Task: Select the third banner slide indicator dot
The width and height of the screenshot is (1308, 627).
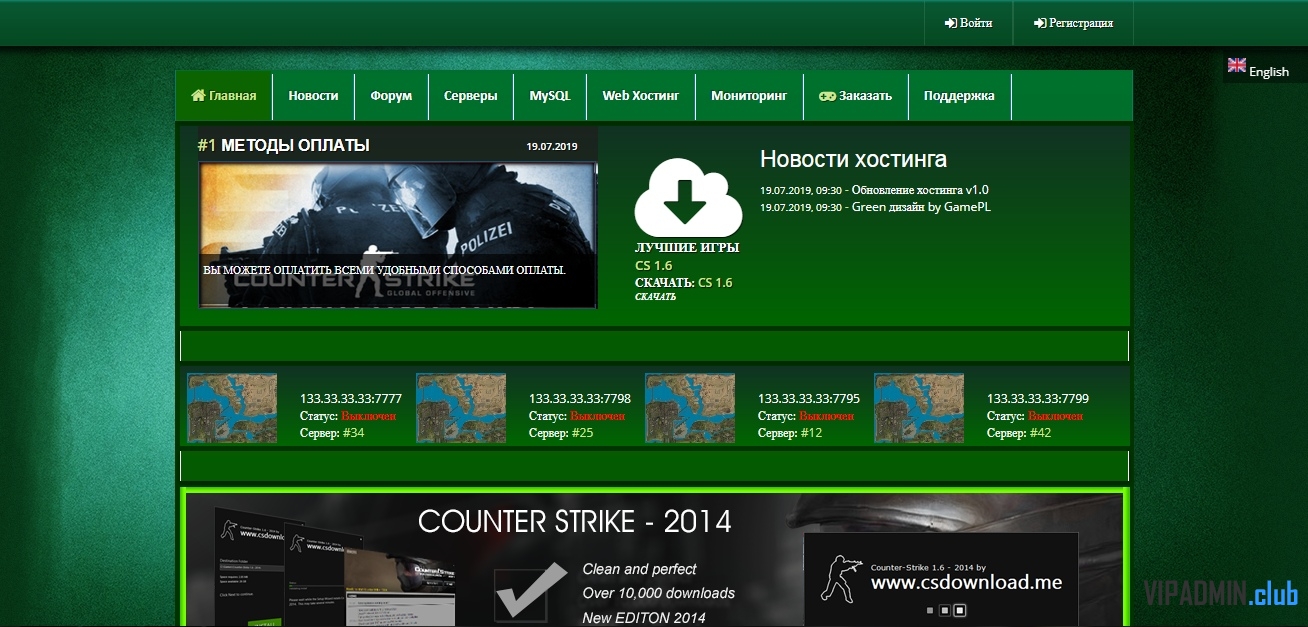Action: coord(959,609)
